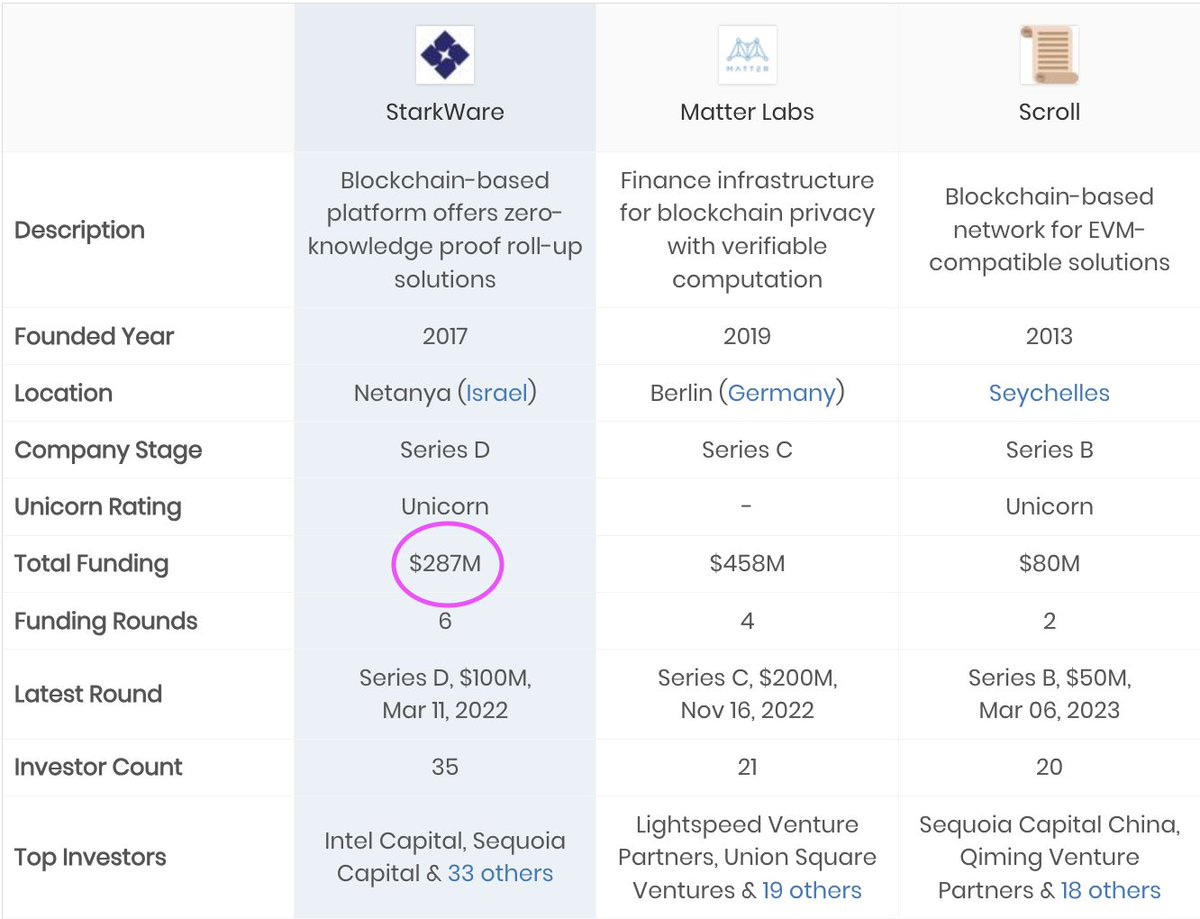This screenshot has height=919, width=1200.
Task: View StarkWare's 33 other investors
Action: [x=500, y=873]
